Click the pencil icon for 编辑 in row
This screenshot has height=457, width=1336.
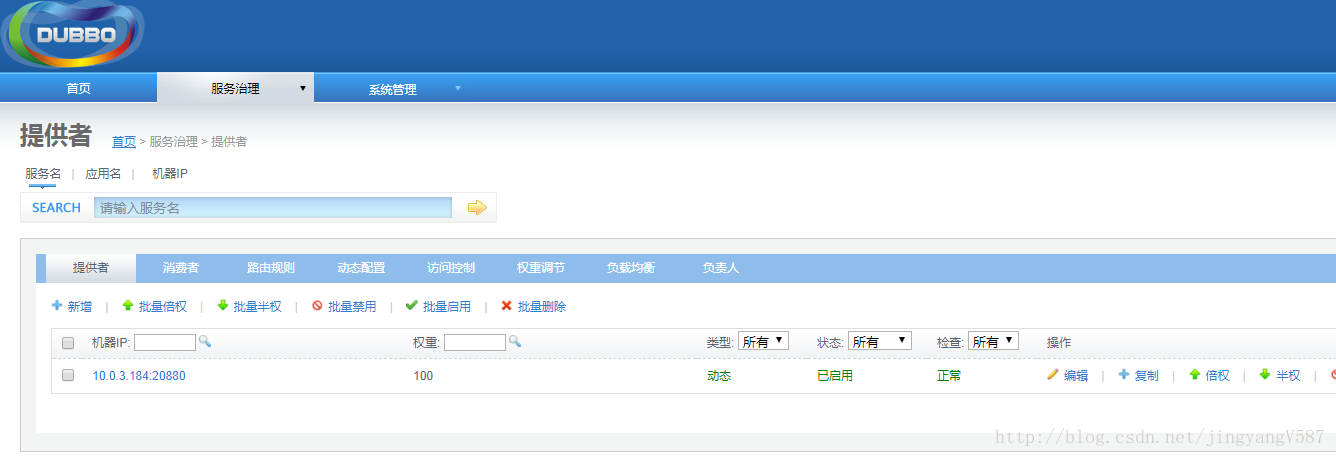[x=1052, y=375]
